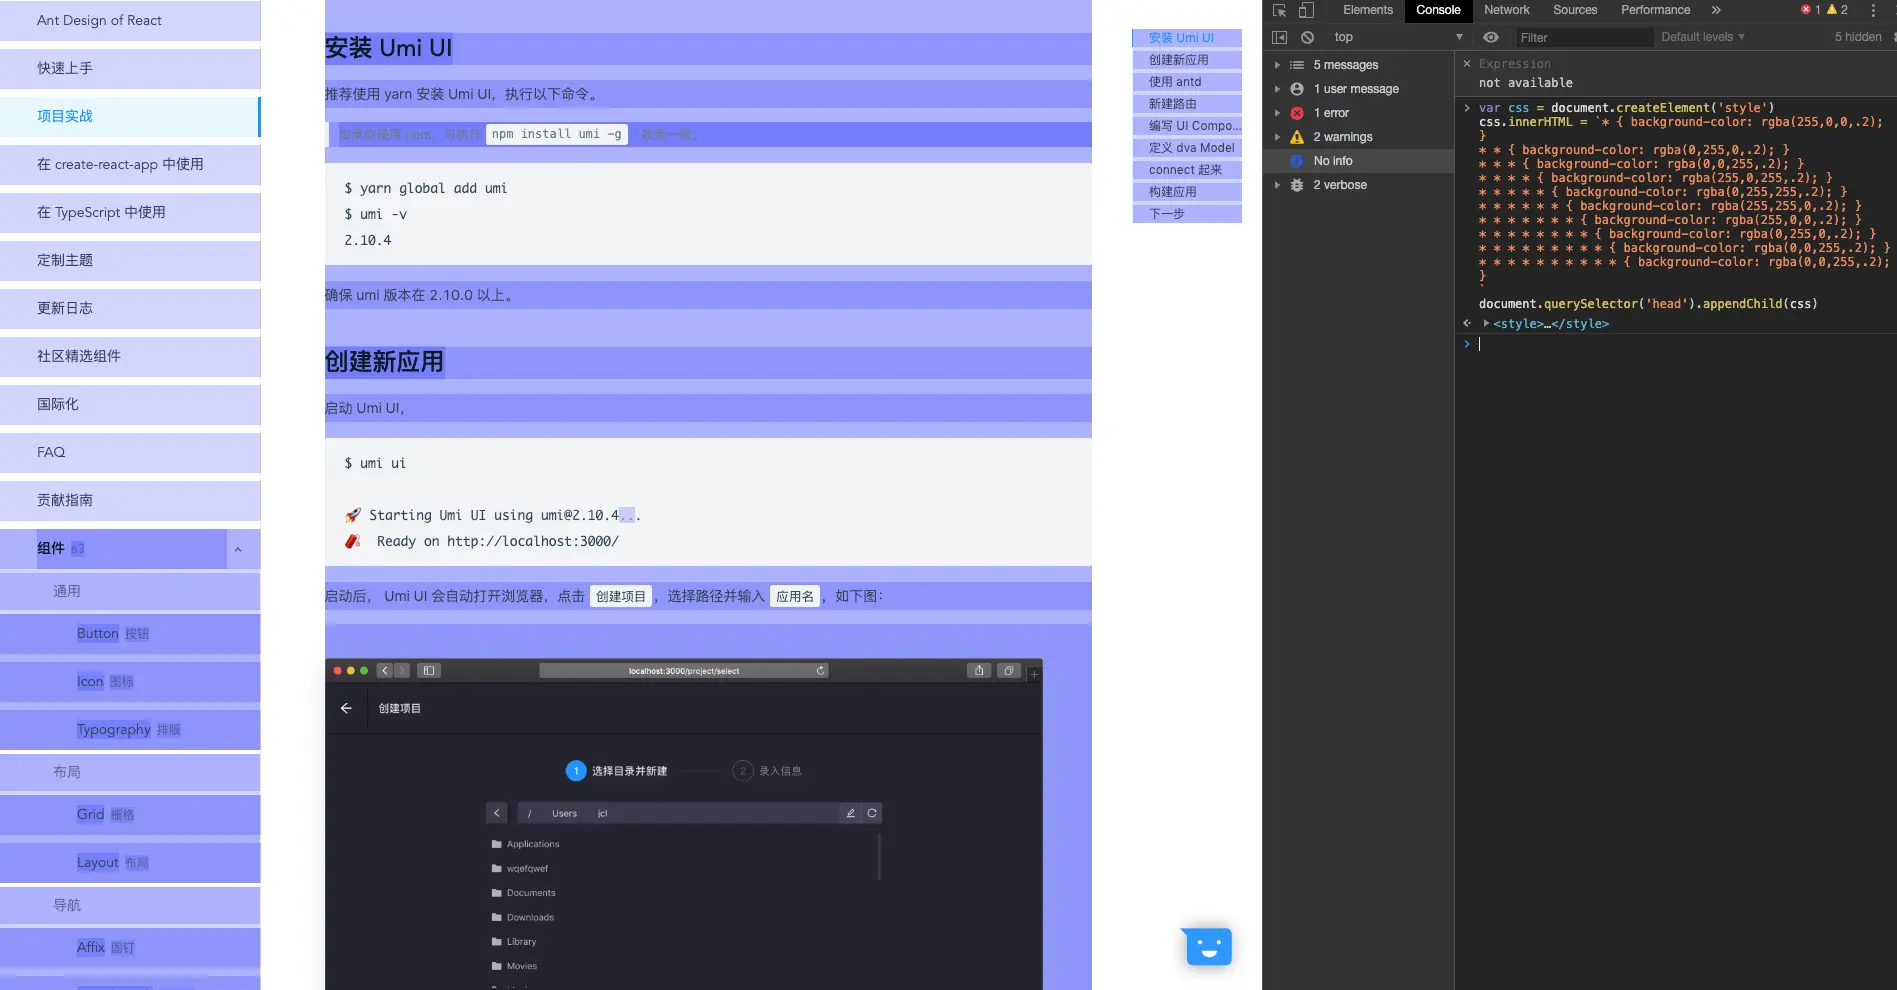Open 在 TypeScript 中使用 page

(x=130, y=213)
